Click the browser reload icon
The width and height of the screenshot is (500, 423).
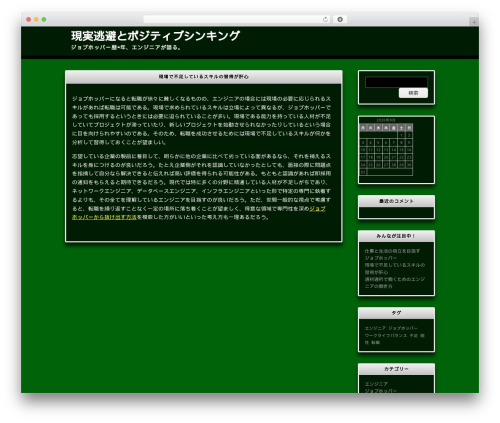[325, 19]
